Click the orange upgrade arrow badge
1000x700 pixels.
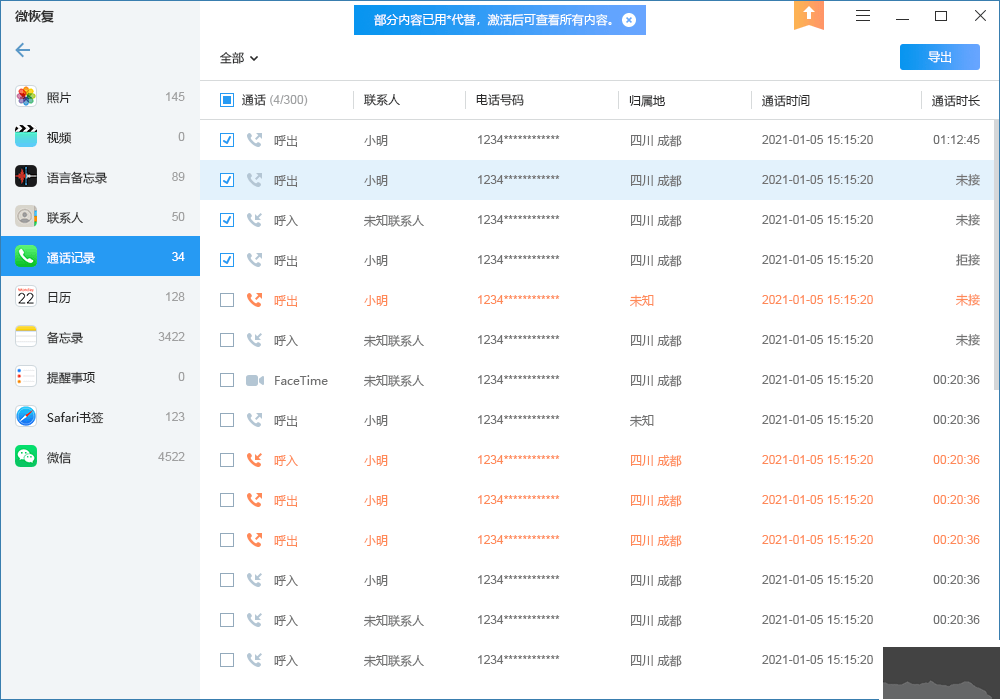point(809,15)
